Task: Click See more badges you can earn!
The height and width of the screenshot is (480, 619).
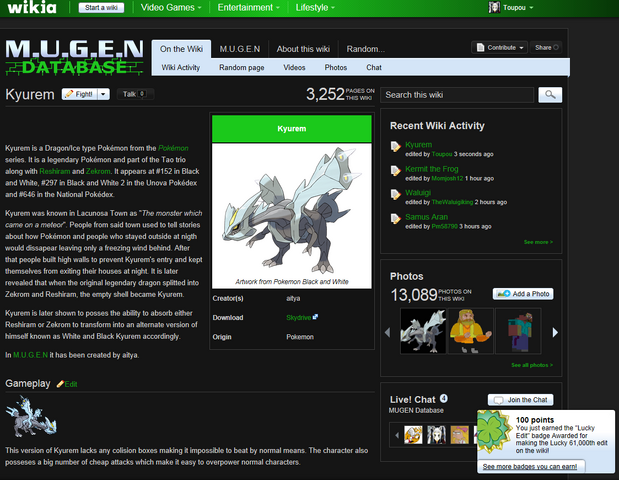Action: tap(529, 467)
